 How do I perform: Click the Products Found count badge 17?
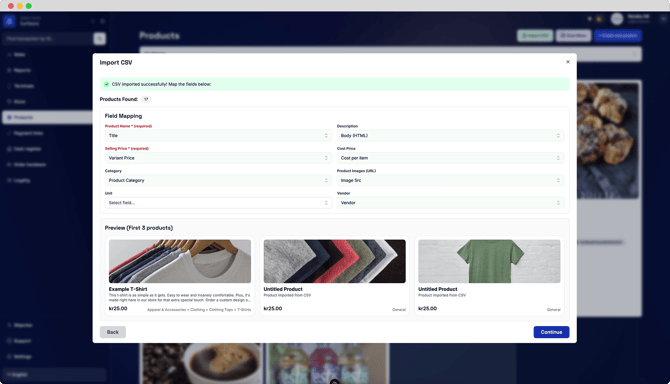146,99
